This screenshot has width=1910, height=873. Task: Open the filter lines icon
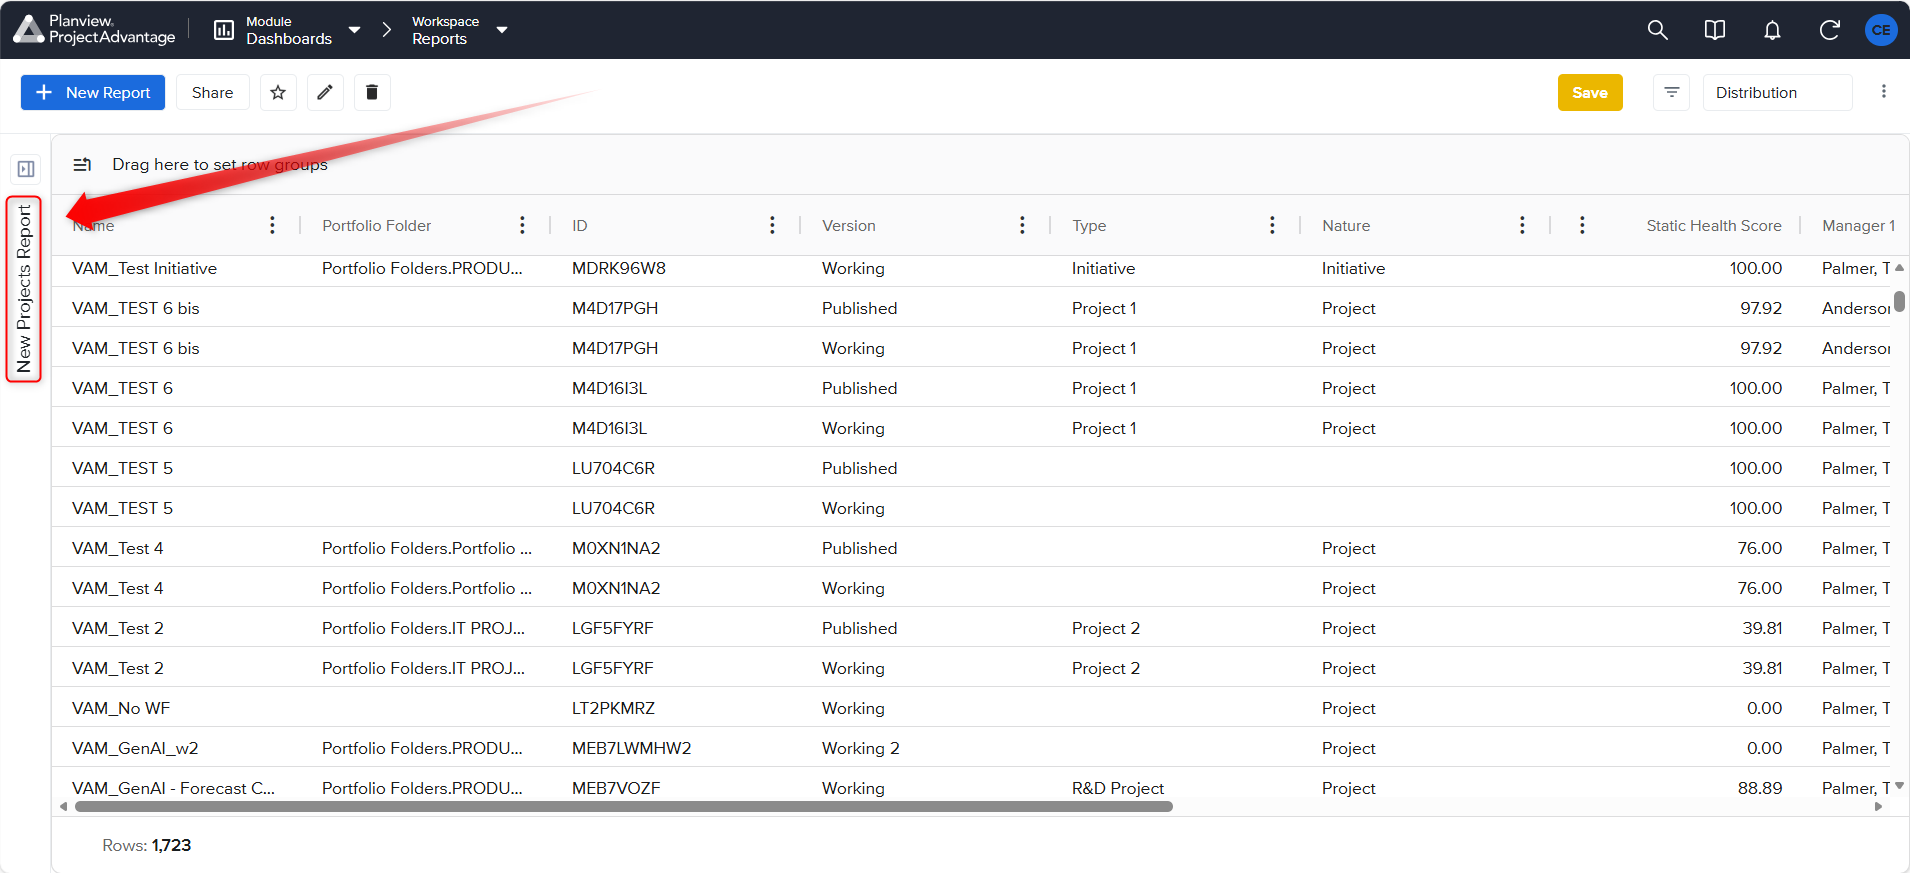[x=1671, y=92]
